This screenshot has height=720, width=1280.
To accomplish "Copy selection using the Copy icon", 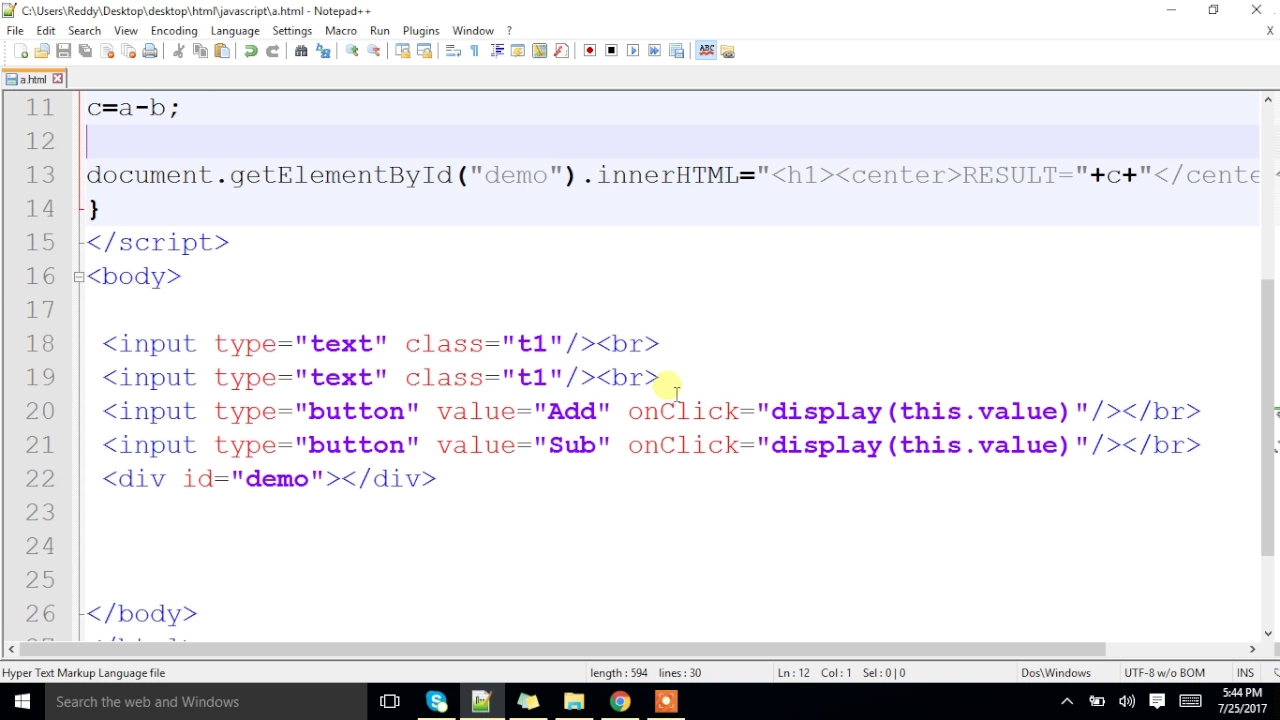I will pyautogui.click(x=200, y=51).
